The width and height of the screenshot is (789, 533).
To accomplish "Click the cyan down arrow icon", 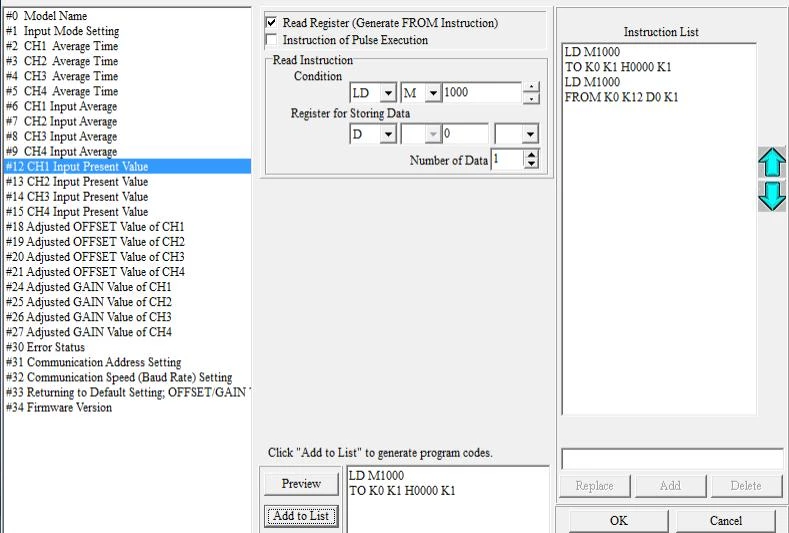I will click(x=772, y=195).
